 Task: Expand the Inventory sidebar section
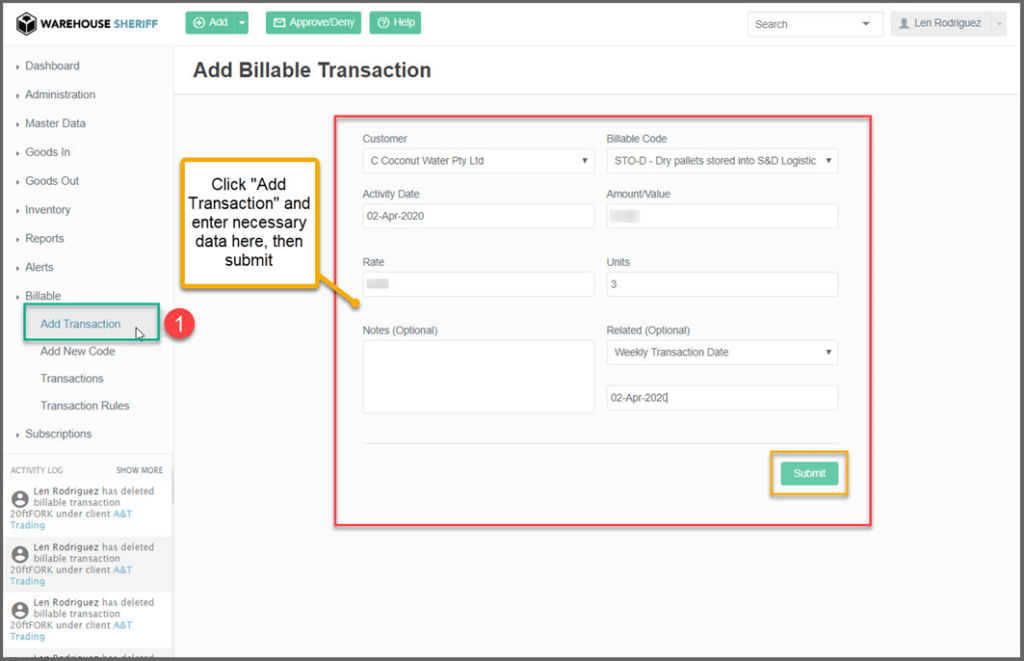[x=47, y=210]
